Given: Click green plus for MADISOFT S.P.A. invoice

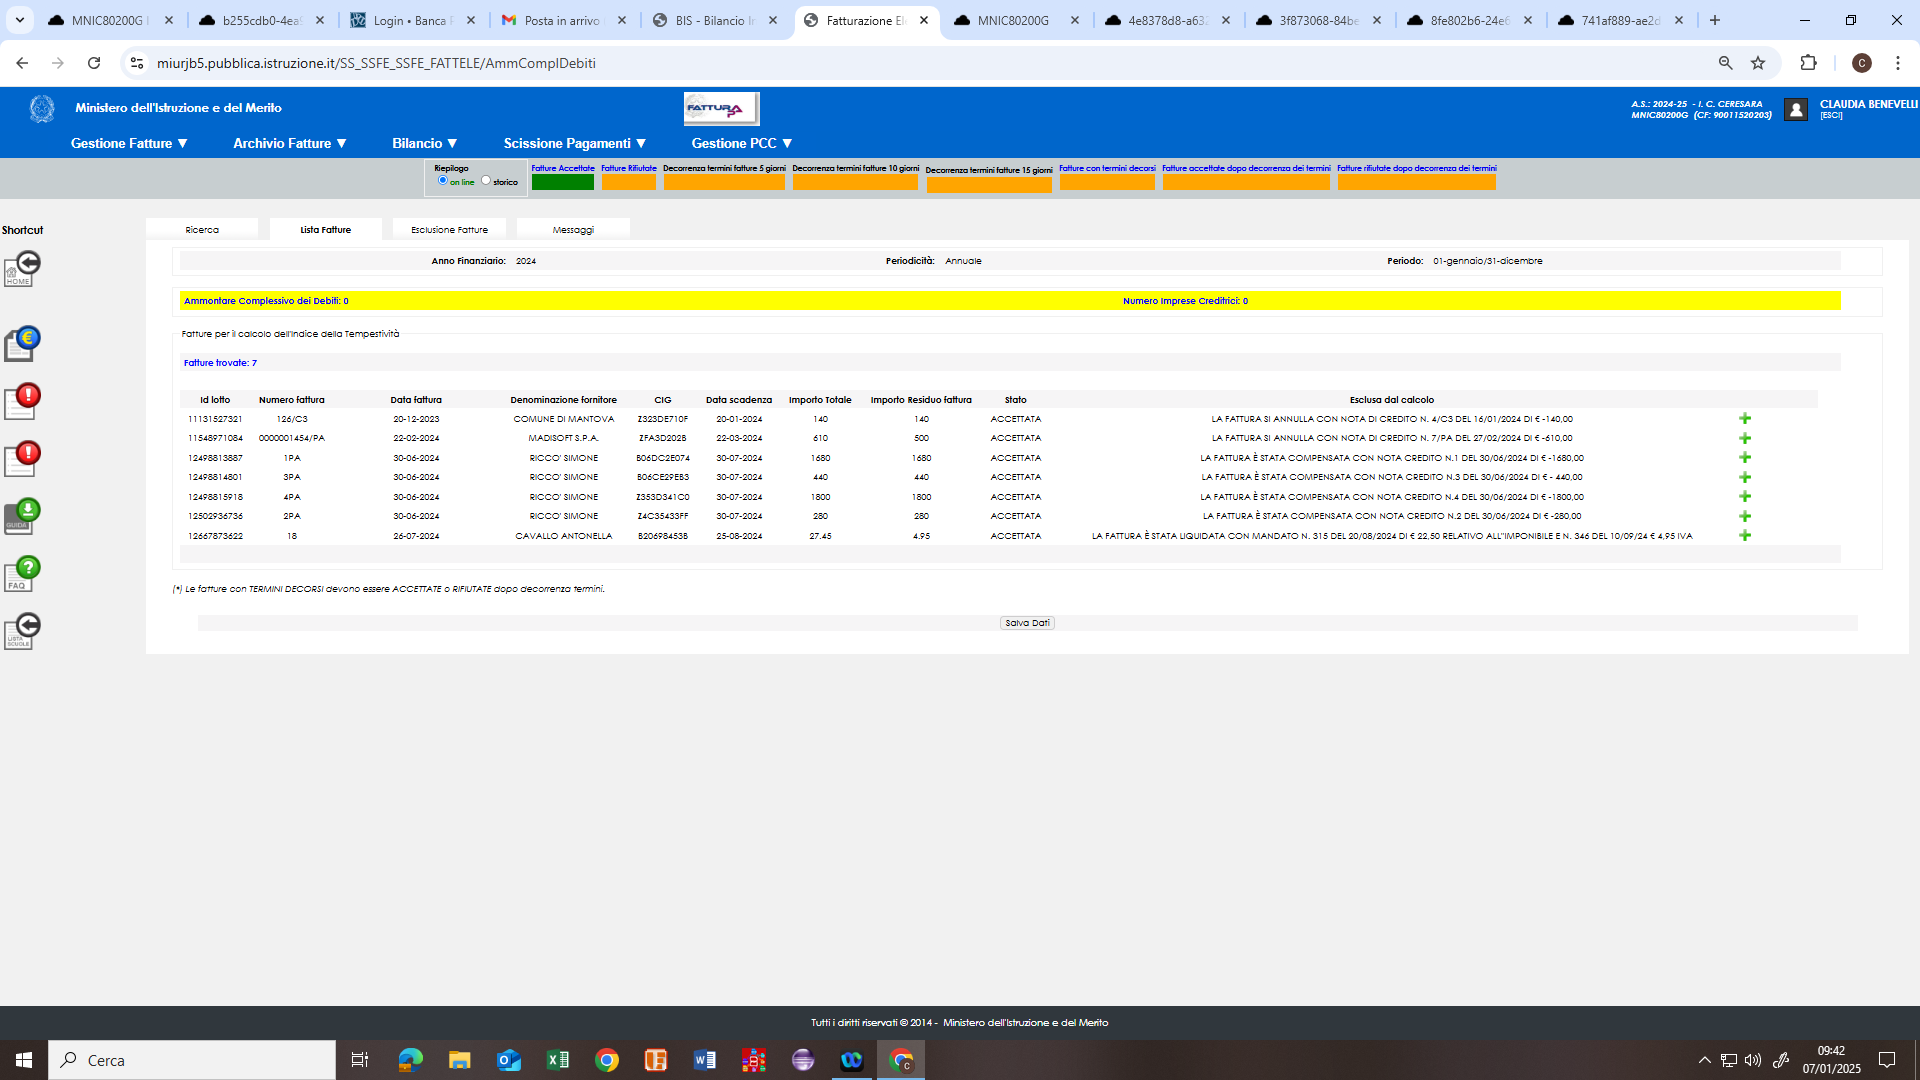Looking at the screenshot, I should pyautogui.click(x=1745, y=438).
